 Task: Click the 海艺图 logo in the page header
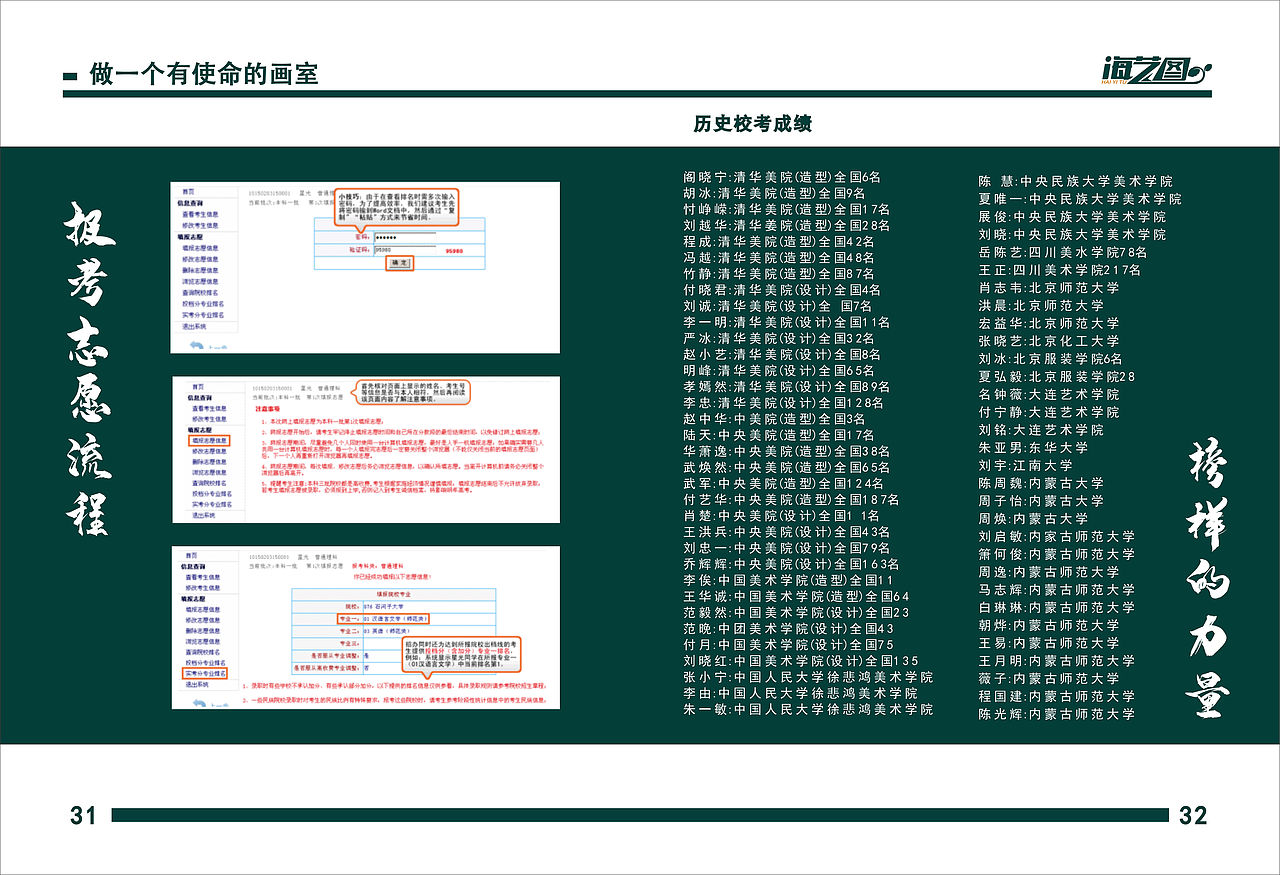click(1156, 72)
